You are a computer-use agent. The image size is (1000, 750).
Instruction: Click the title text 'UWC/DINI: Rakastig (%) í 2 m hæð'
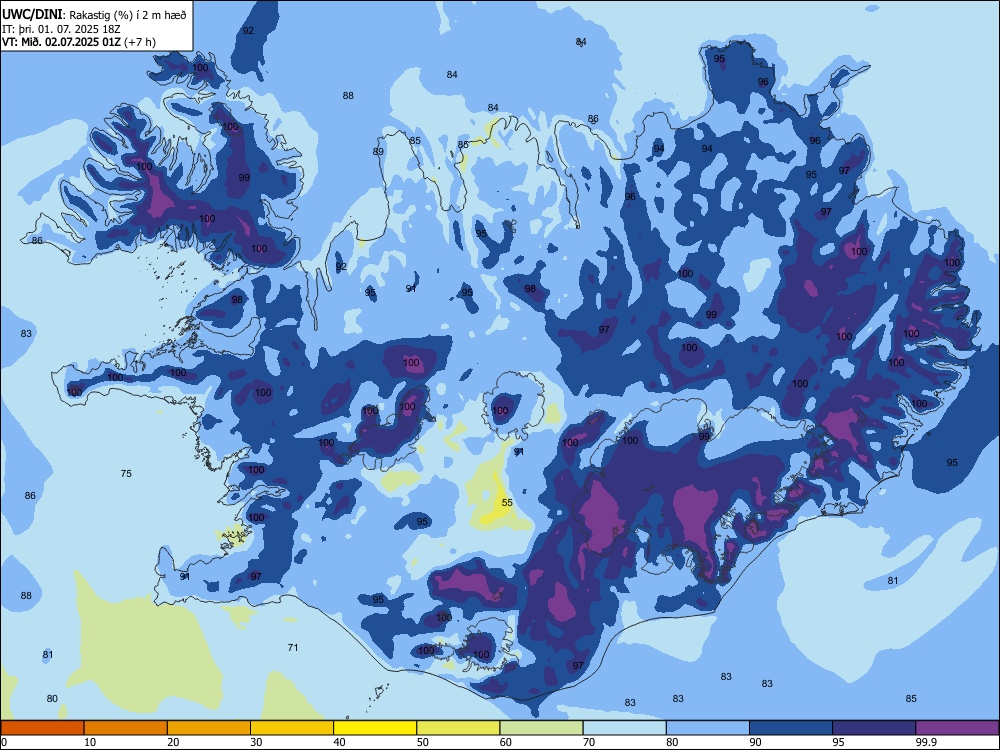[94, 15]
